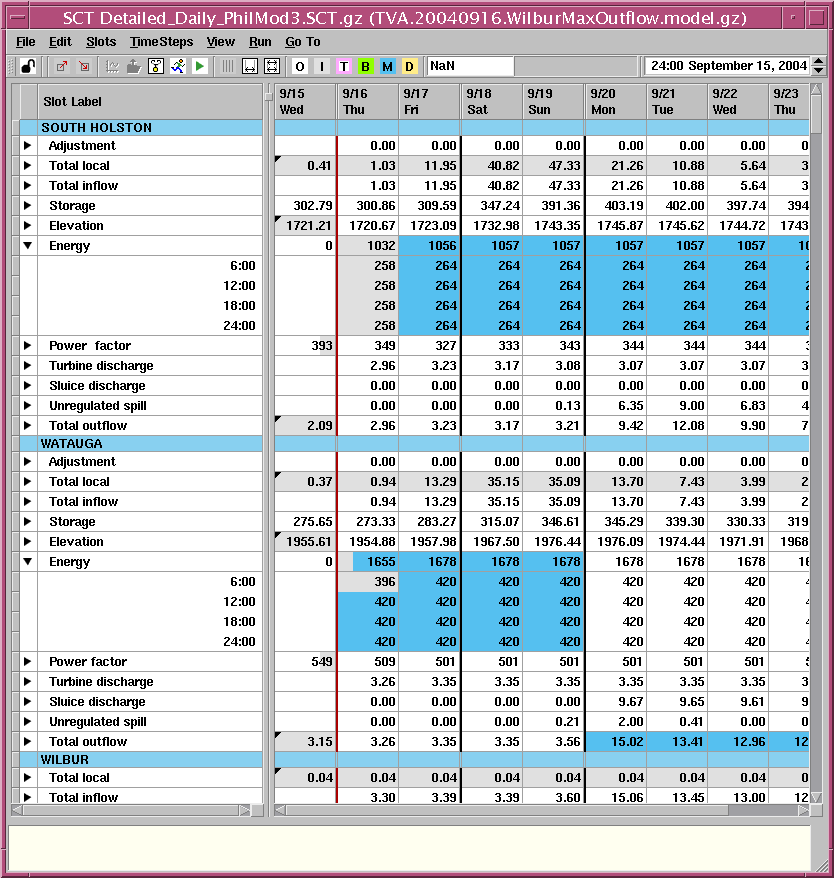The image size is (834, 878).
Task: Toggle the I flag button
Action: (322, 67)
